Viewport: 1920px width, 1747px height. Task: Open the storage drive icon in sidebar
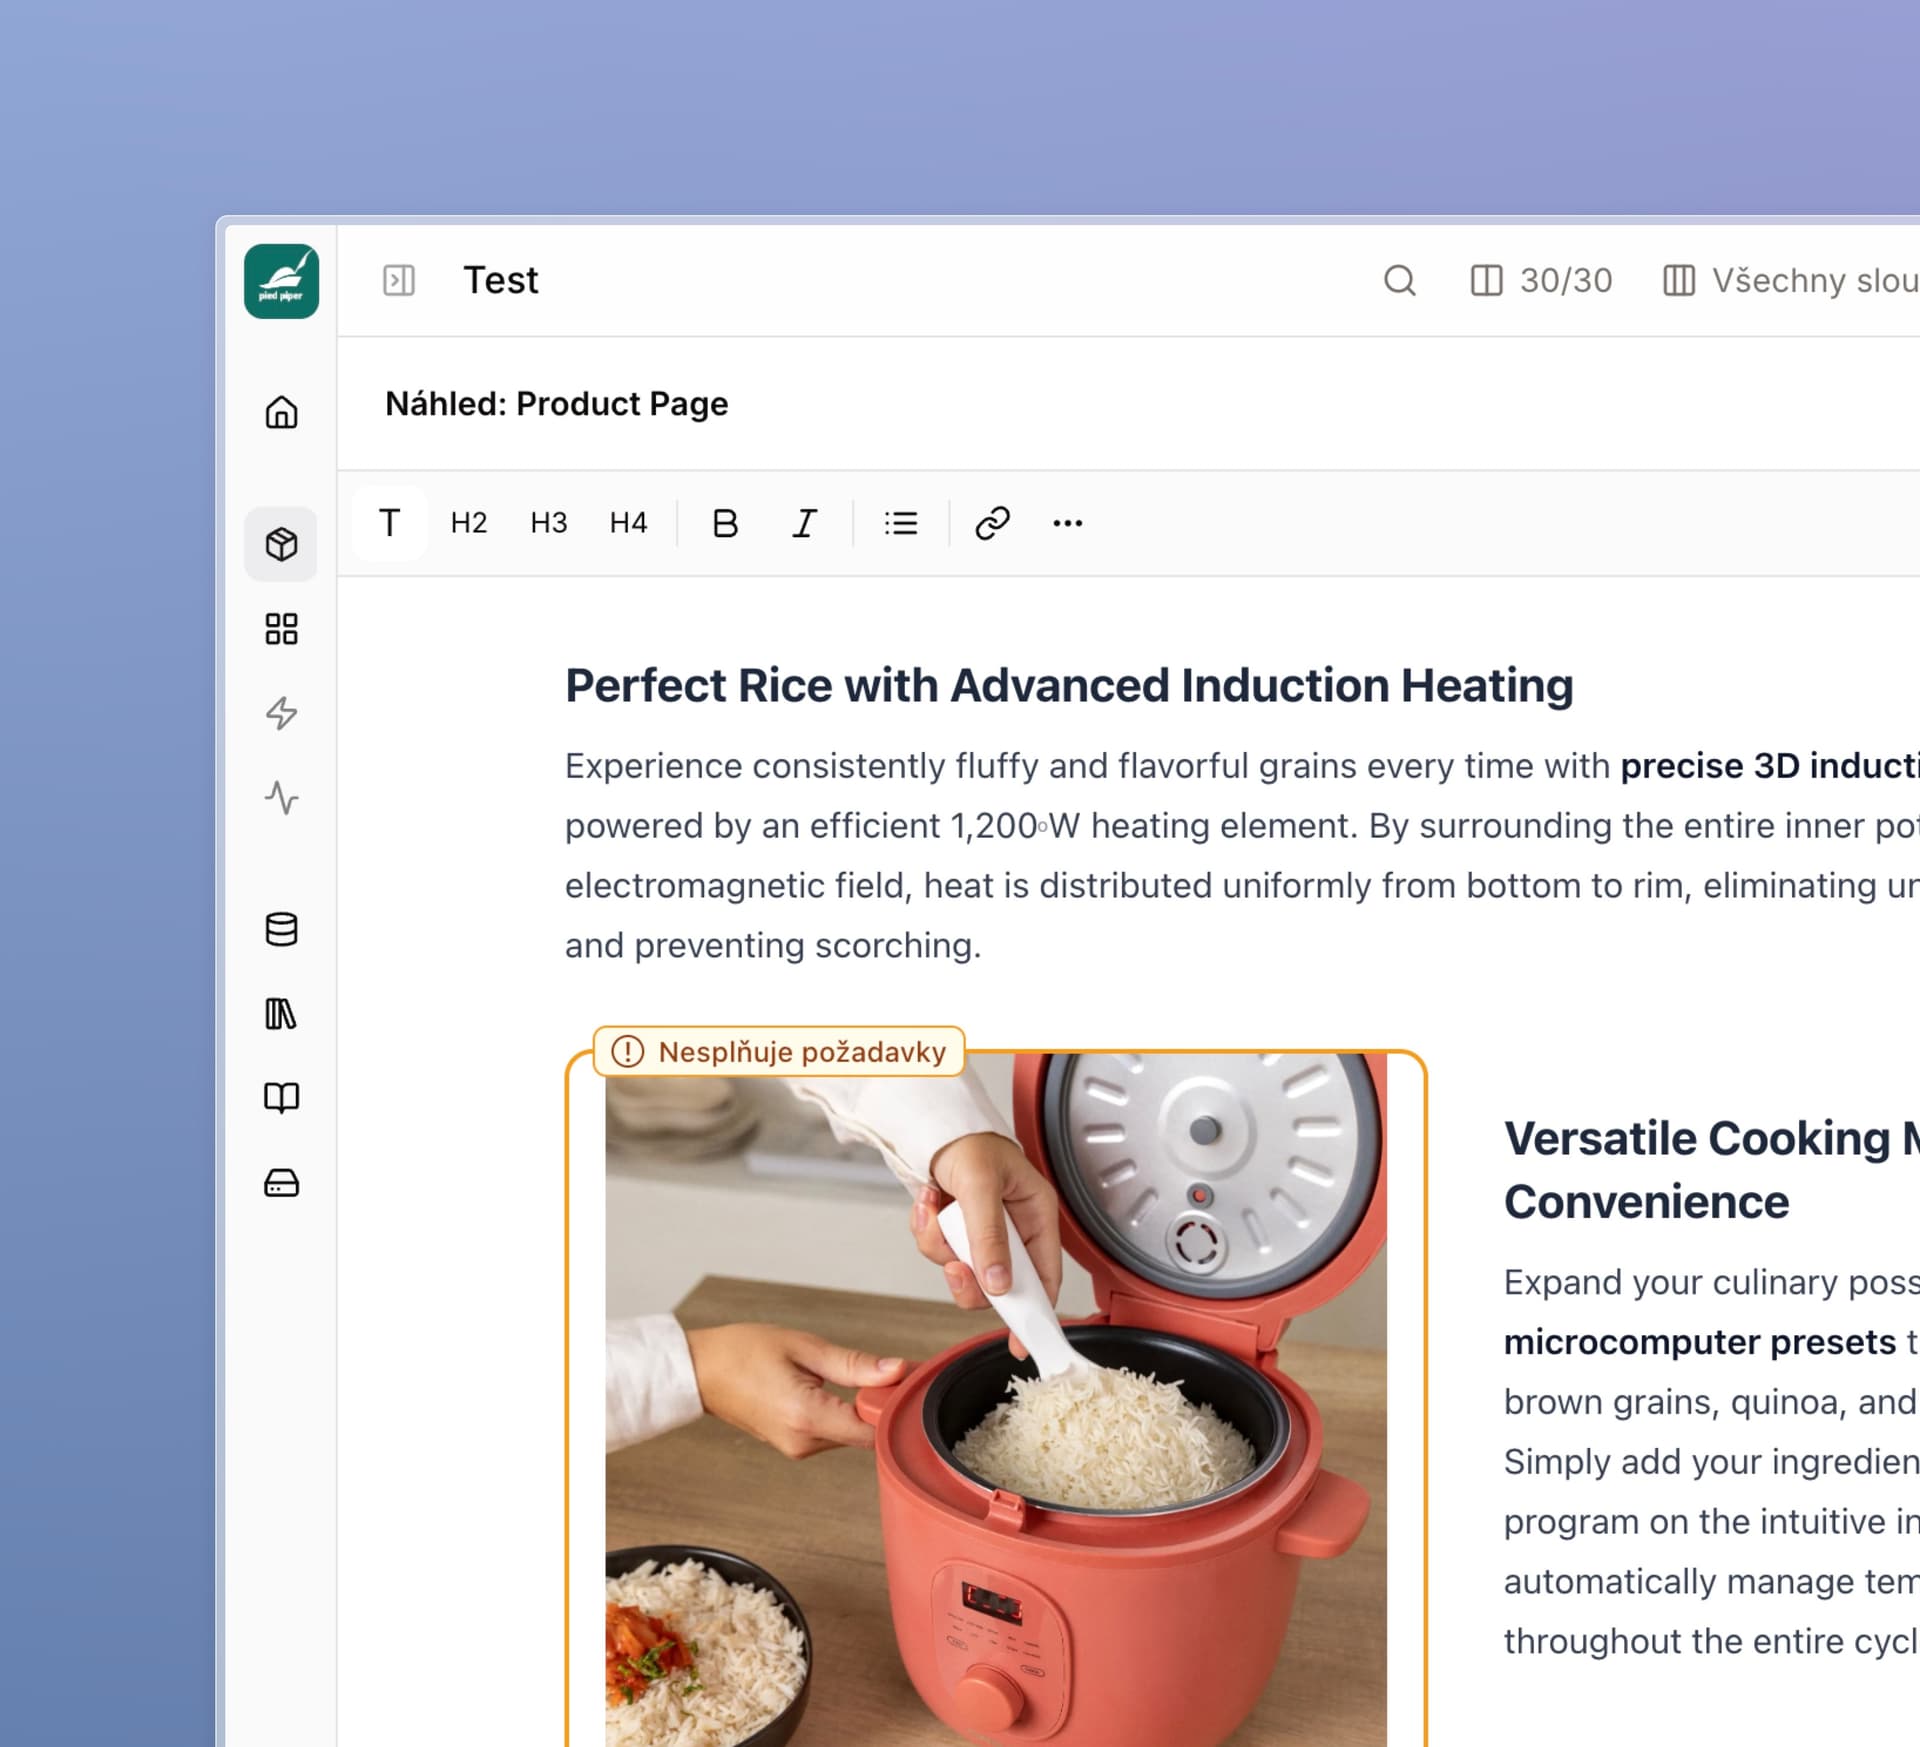[x=281, y=1182]
